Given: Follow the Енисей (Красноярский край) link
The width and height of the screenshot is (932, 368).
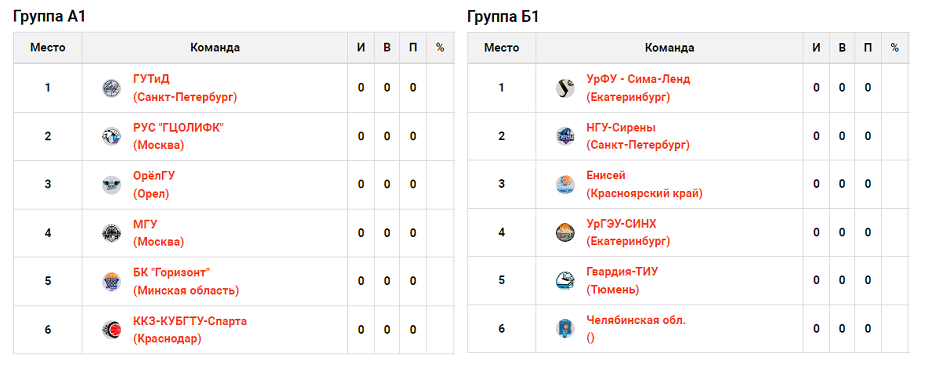Looking at the screenshot, I should point(644,185).
